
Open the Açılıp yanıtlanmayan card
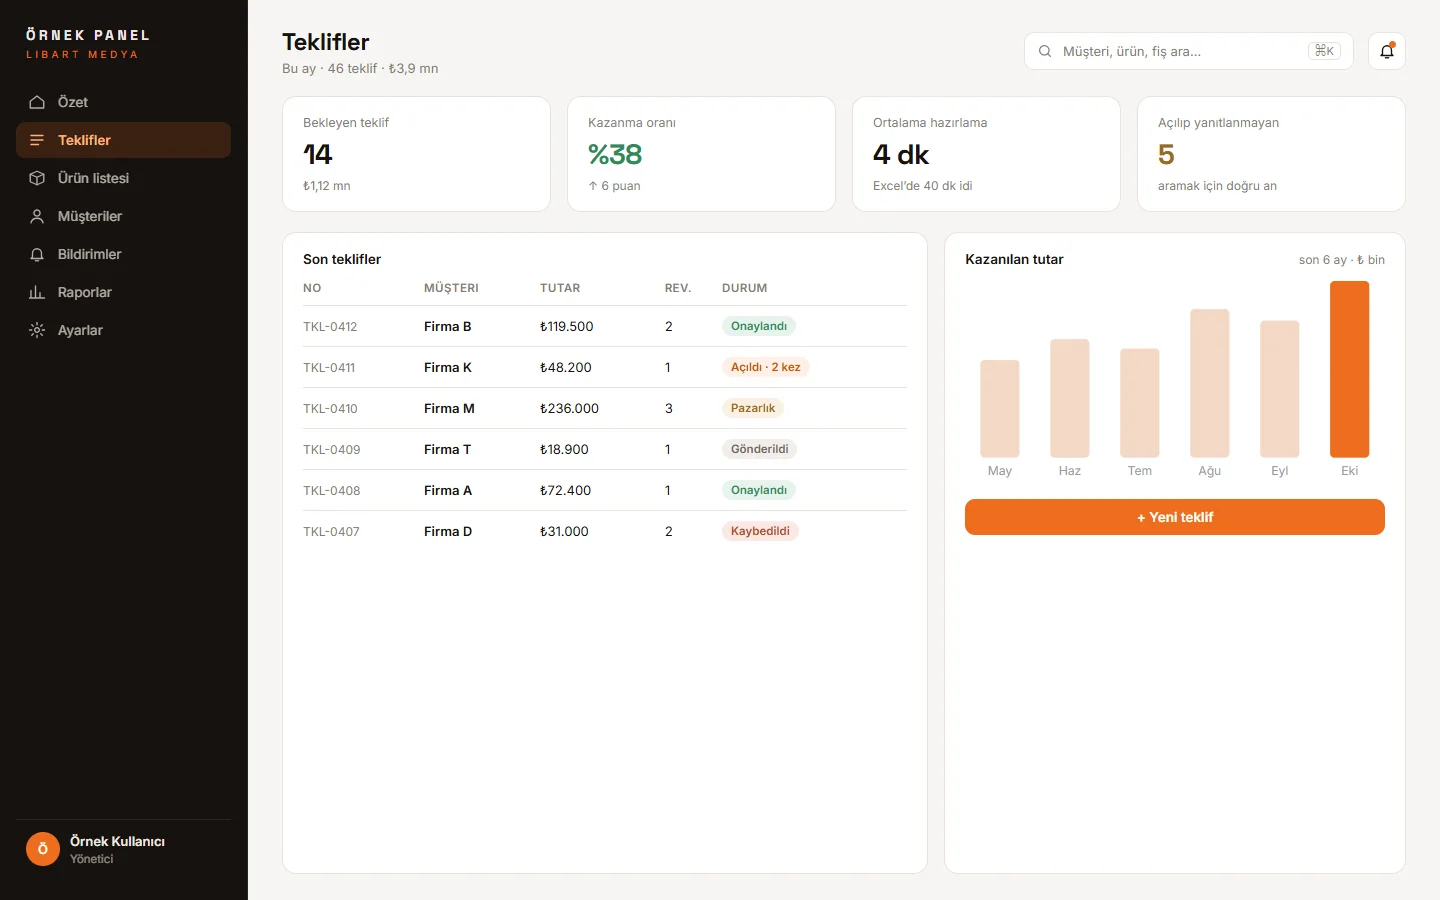(1271, 154)
